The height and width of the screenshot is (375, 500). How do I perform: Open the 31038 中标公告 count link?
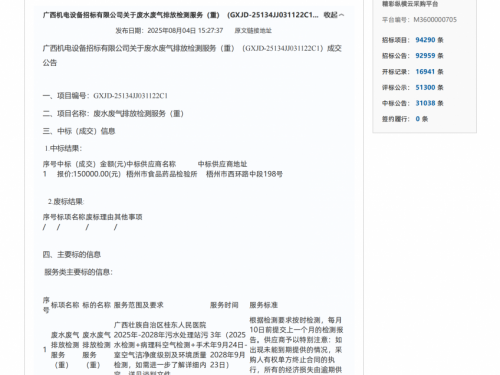pyautogui.click(x=425, y=103)
